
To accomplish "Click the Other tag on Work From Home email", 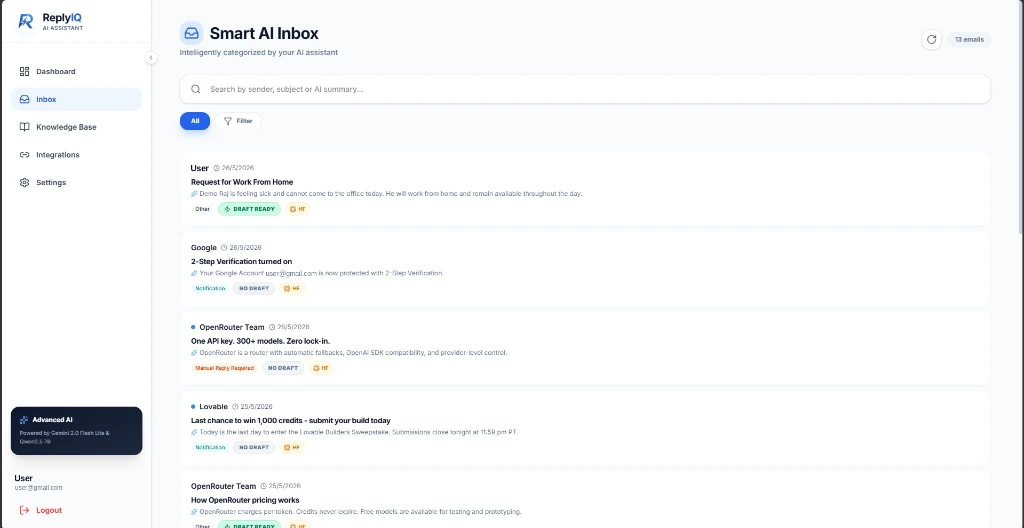I will click(x=202, y=209).
